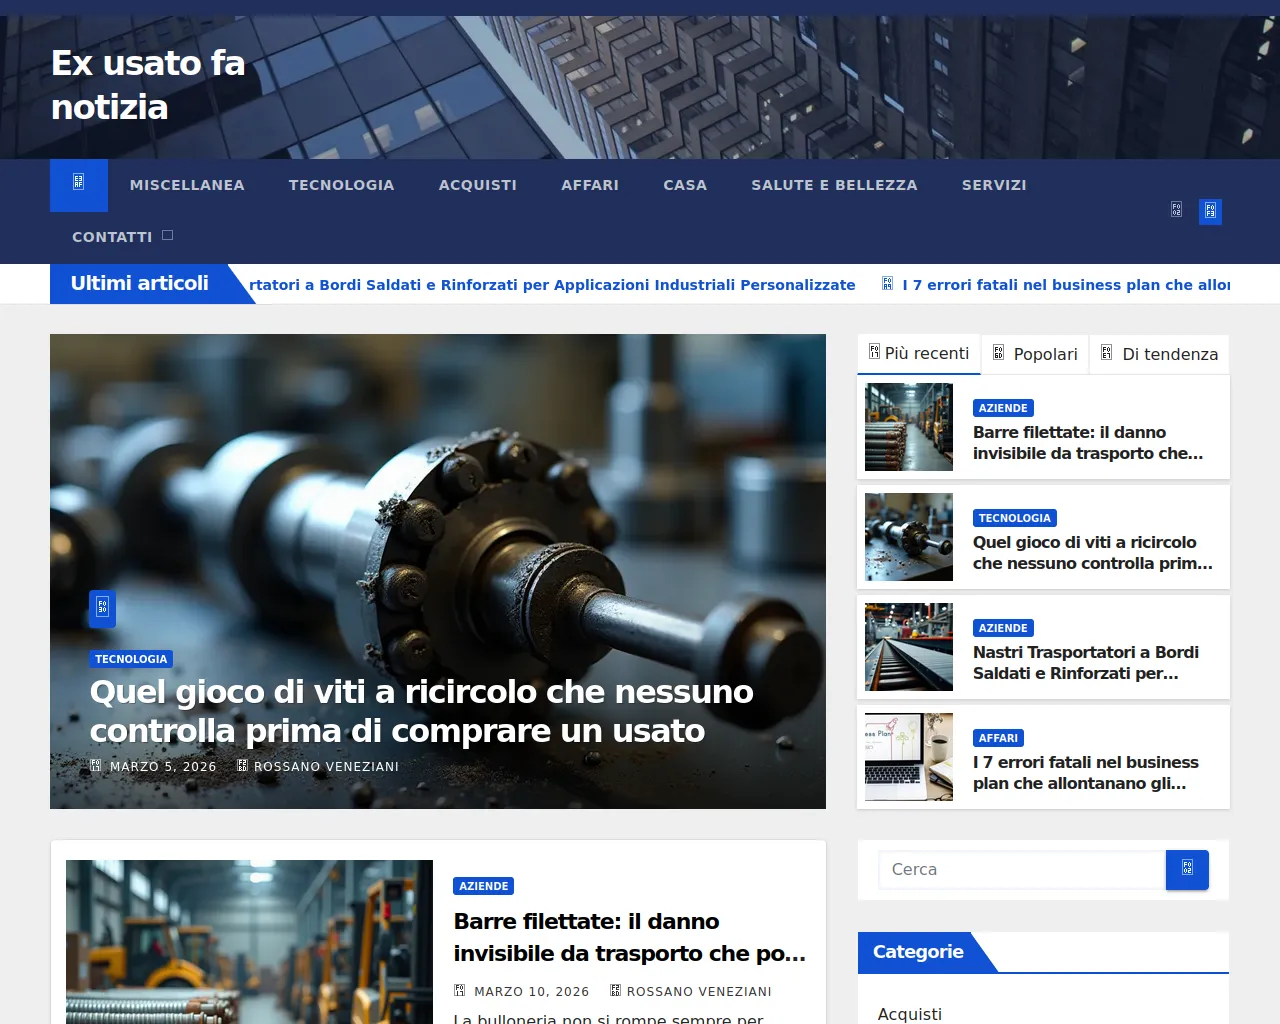Open the Tecnologia menu item
The height and width of the screenshot is (1024, 1280).
coord(341,185)
